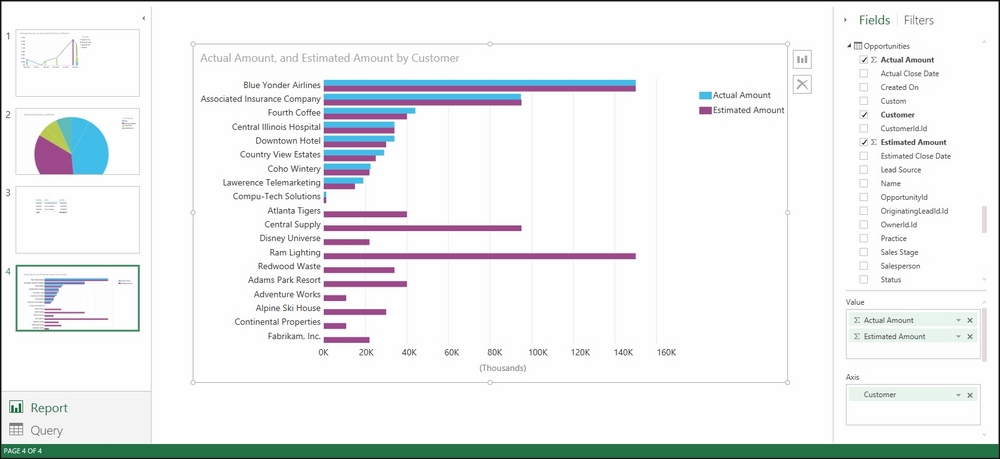The width and height of the screenshot is (1000, 459).
Task: Click the PAGE 4 OF 4 status text
Action: pyautogui.click(x=22, y=451)
